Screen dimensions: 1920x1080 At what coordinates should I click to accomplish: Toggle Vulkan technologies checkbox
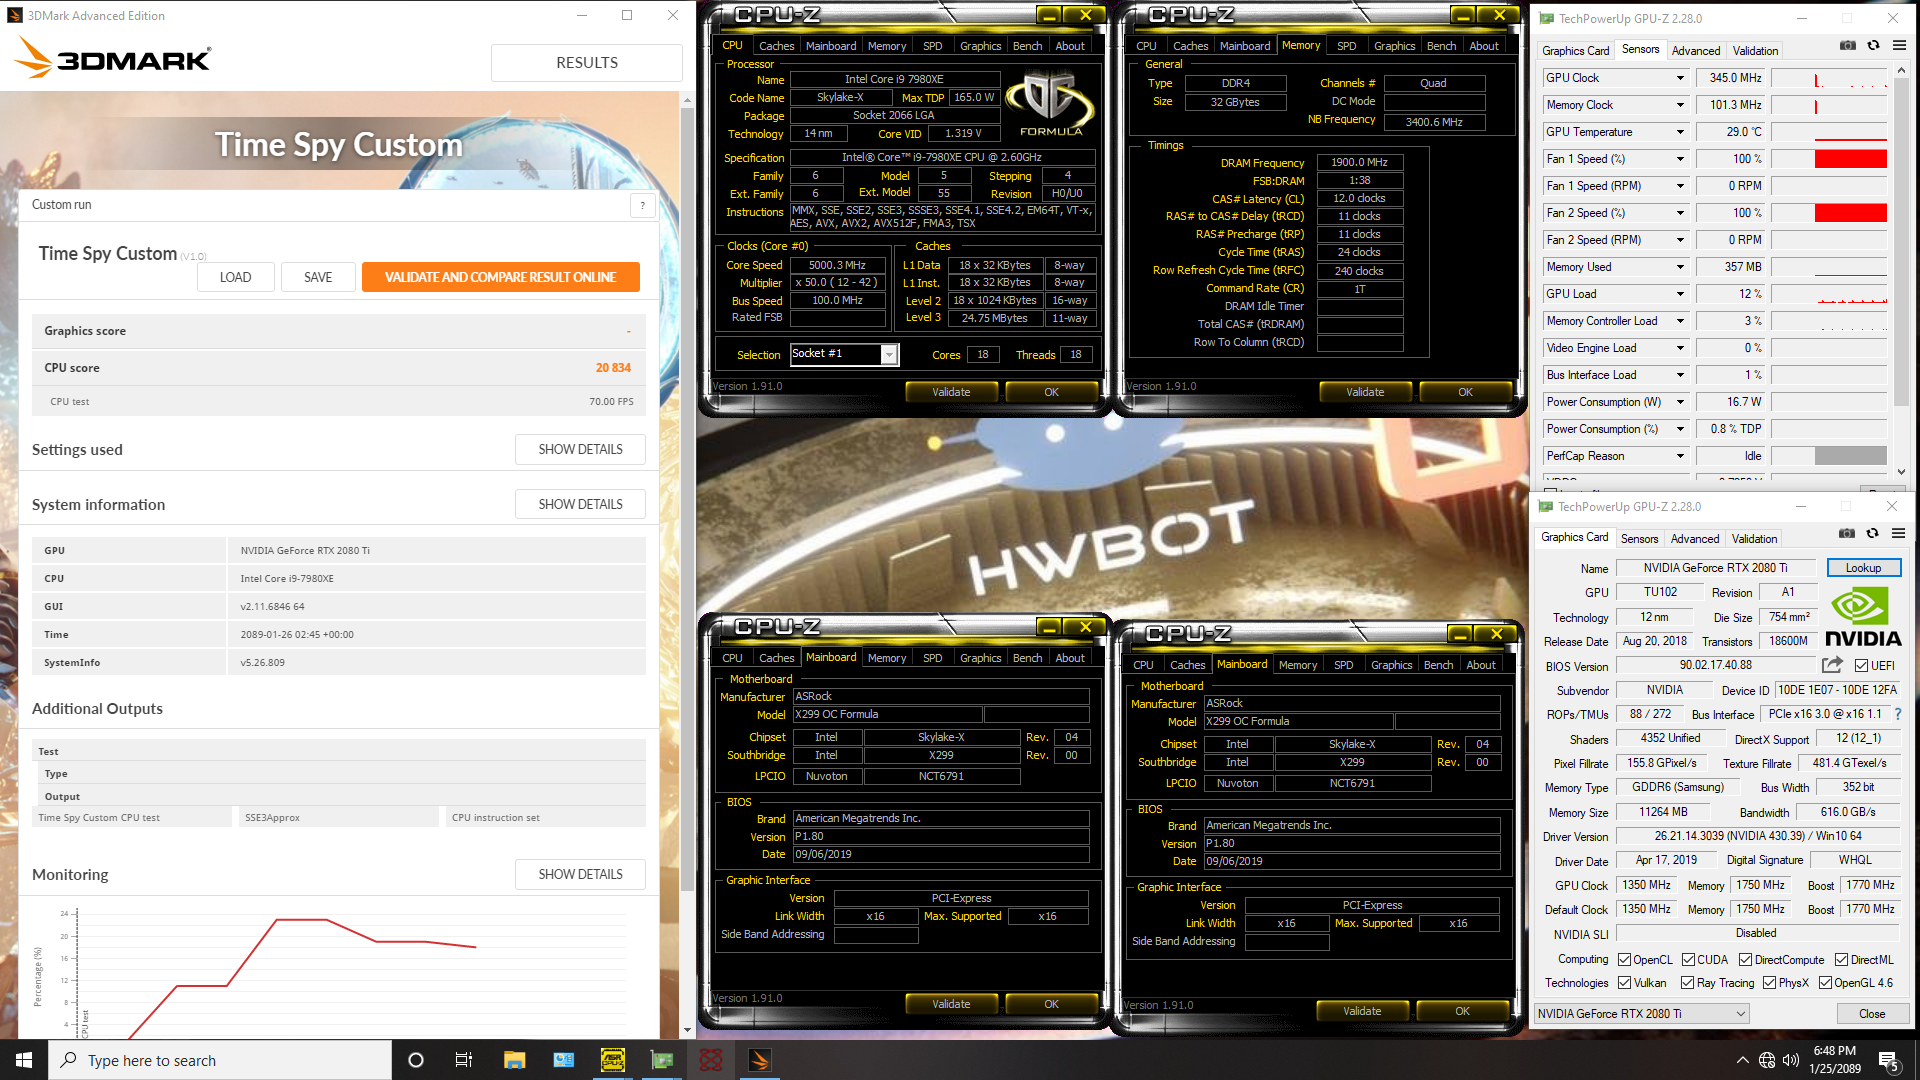pyautogui.click(x=1624, y=983)
